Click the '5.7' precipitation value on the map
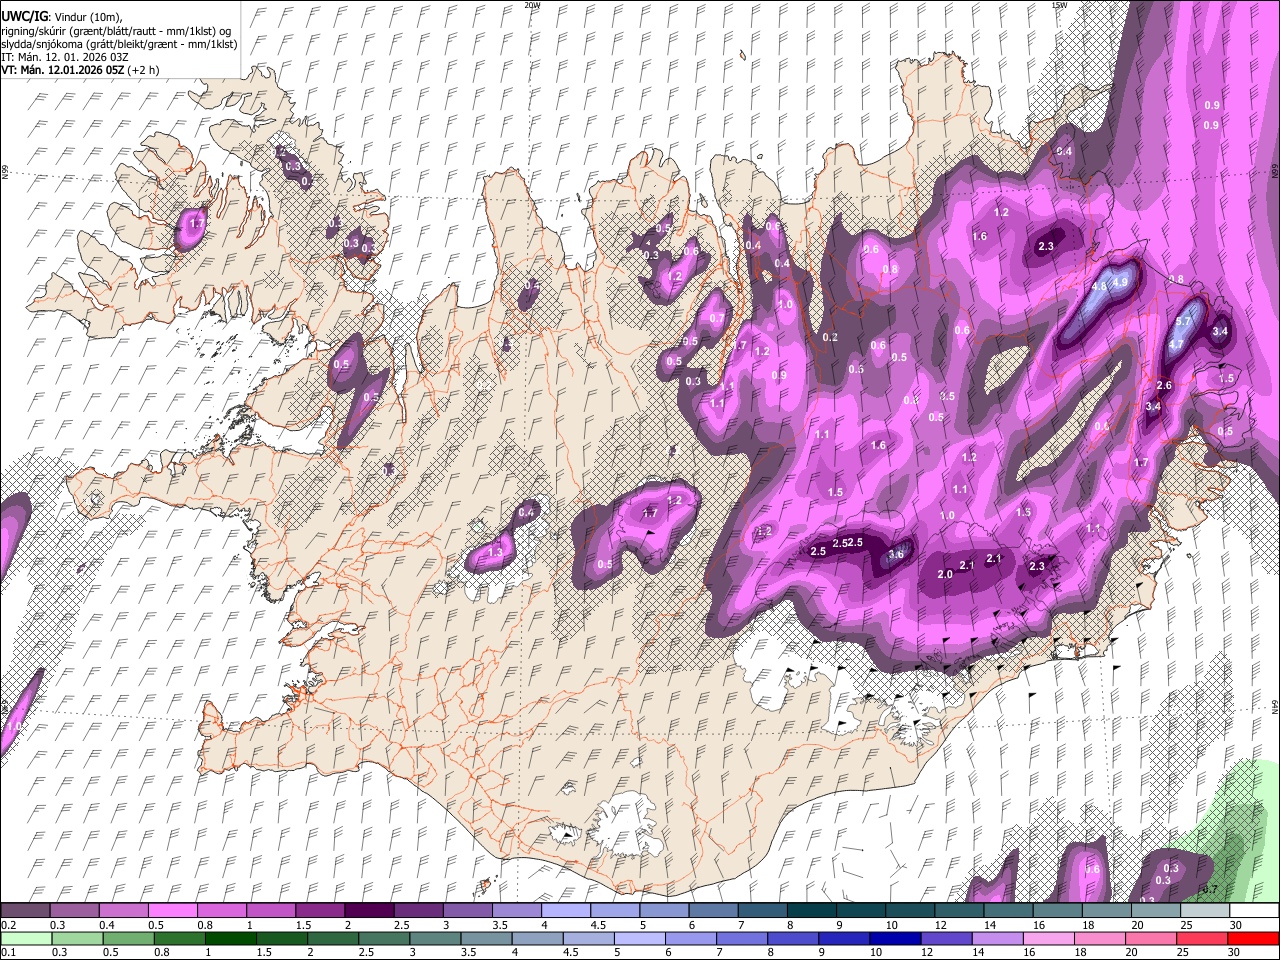This screenshot has height=960, width=1280. coord(1184,321)
